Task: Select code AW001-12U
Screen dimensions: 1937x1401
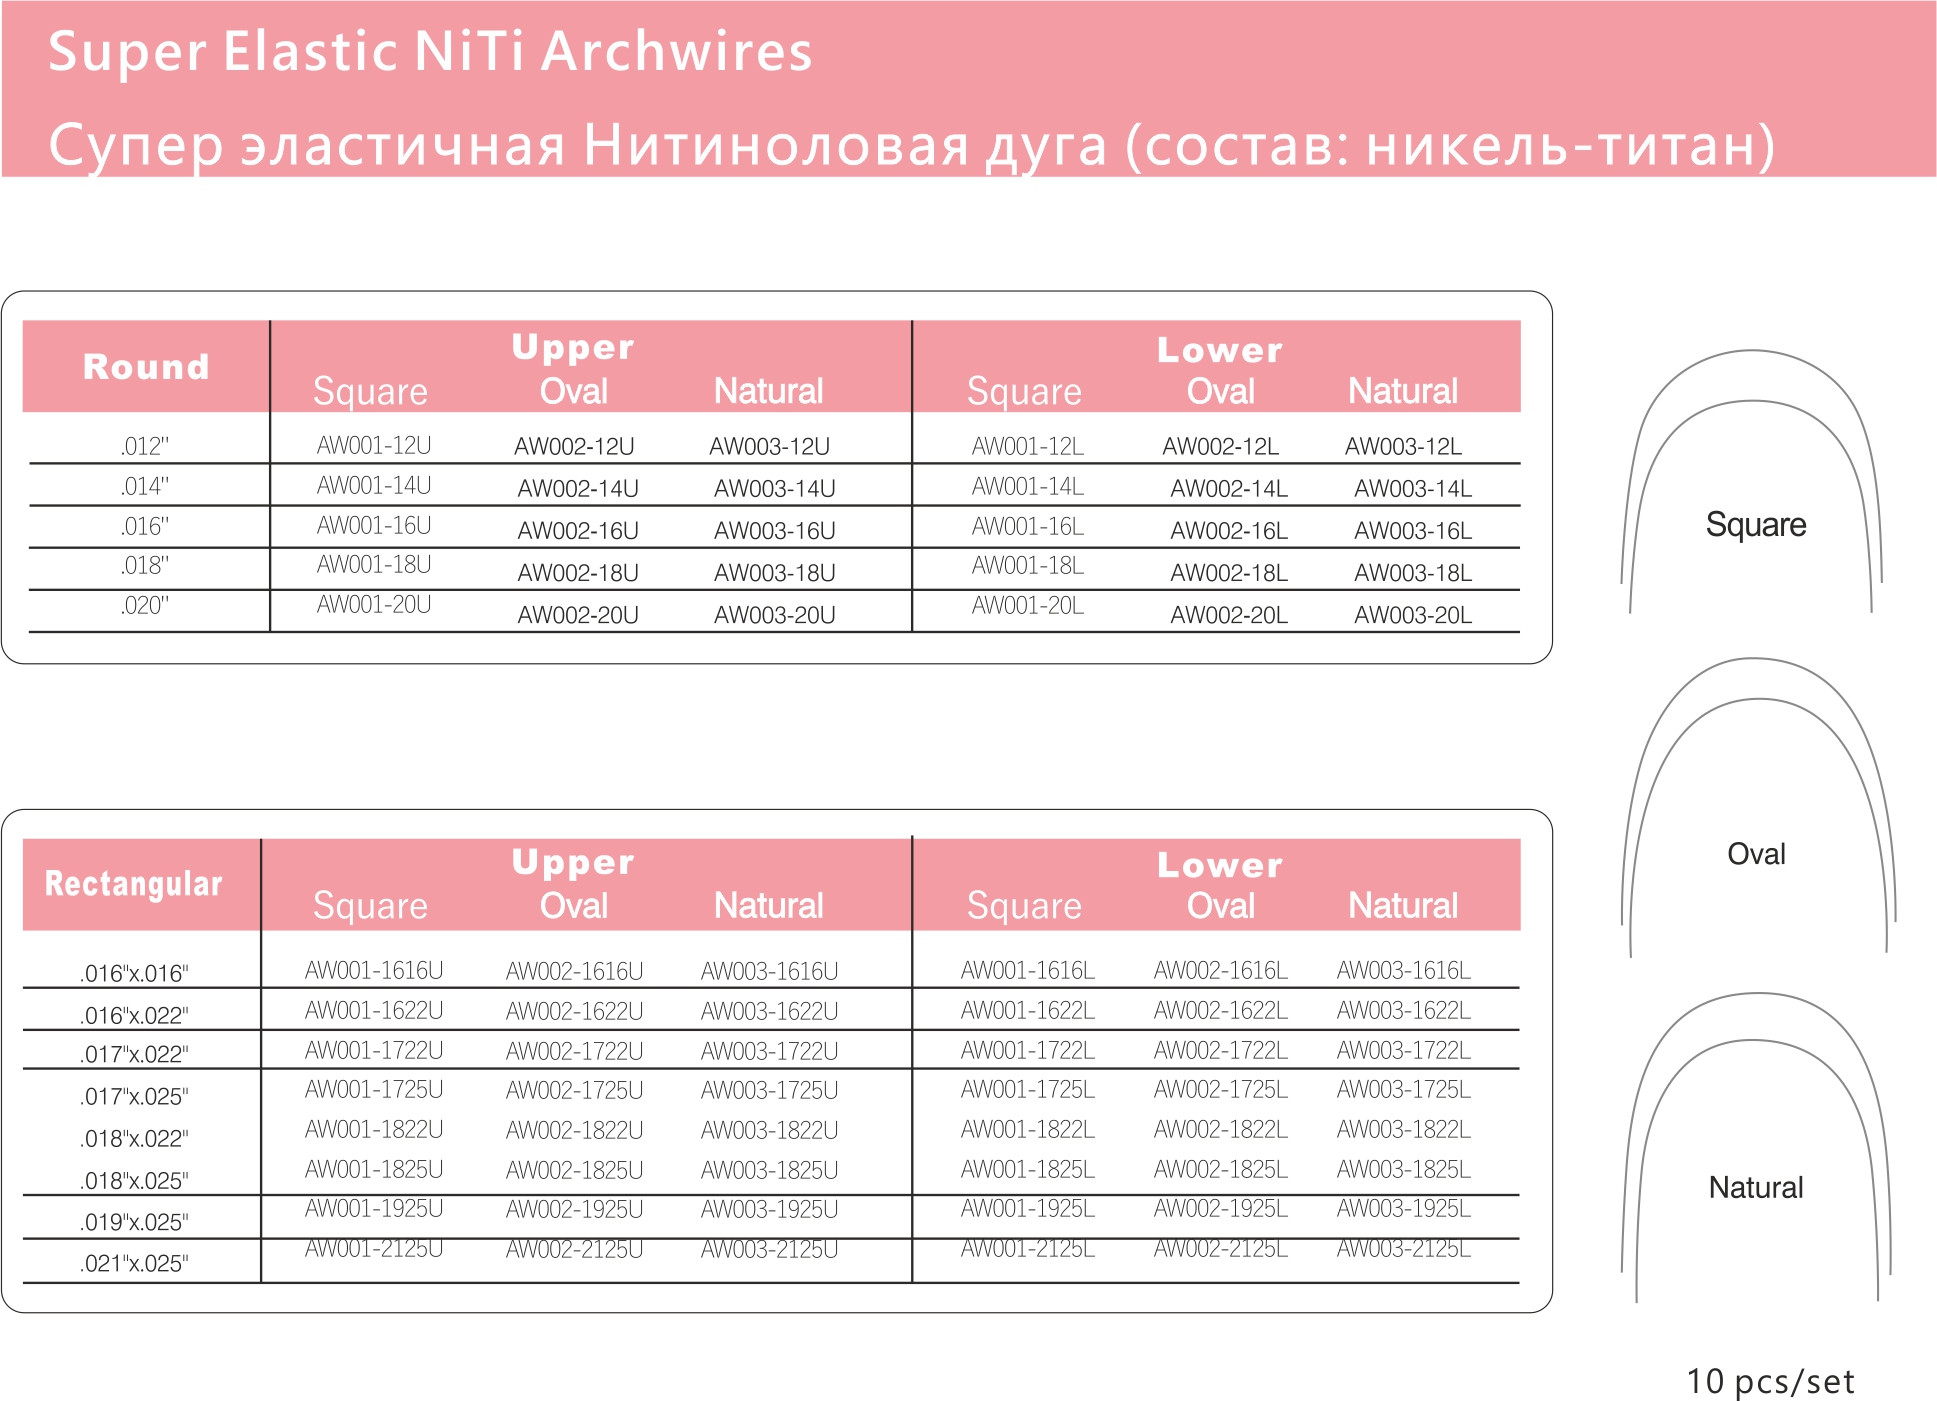Action: point(374,445)
